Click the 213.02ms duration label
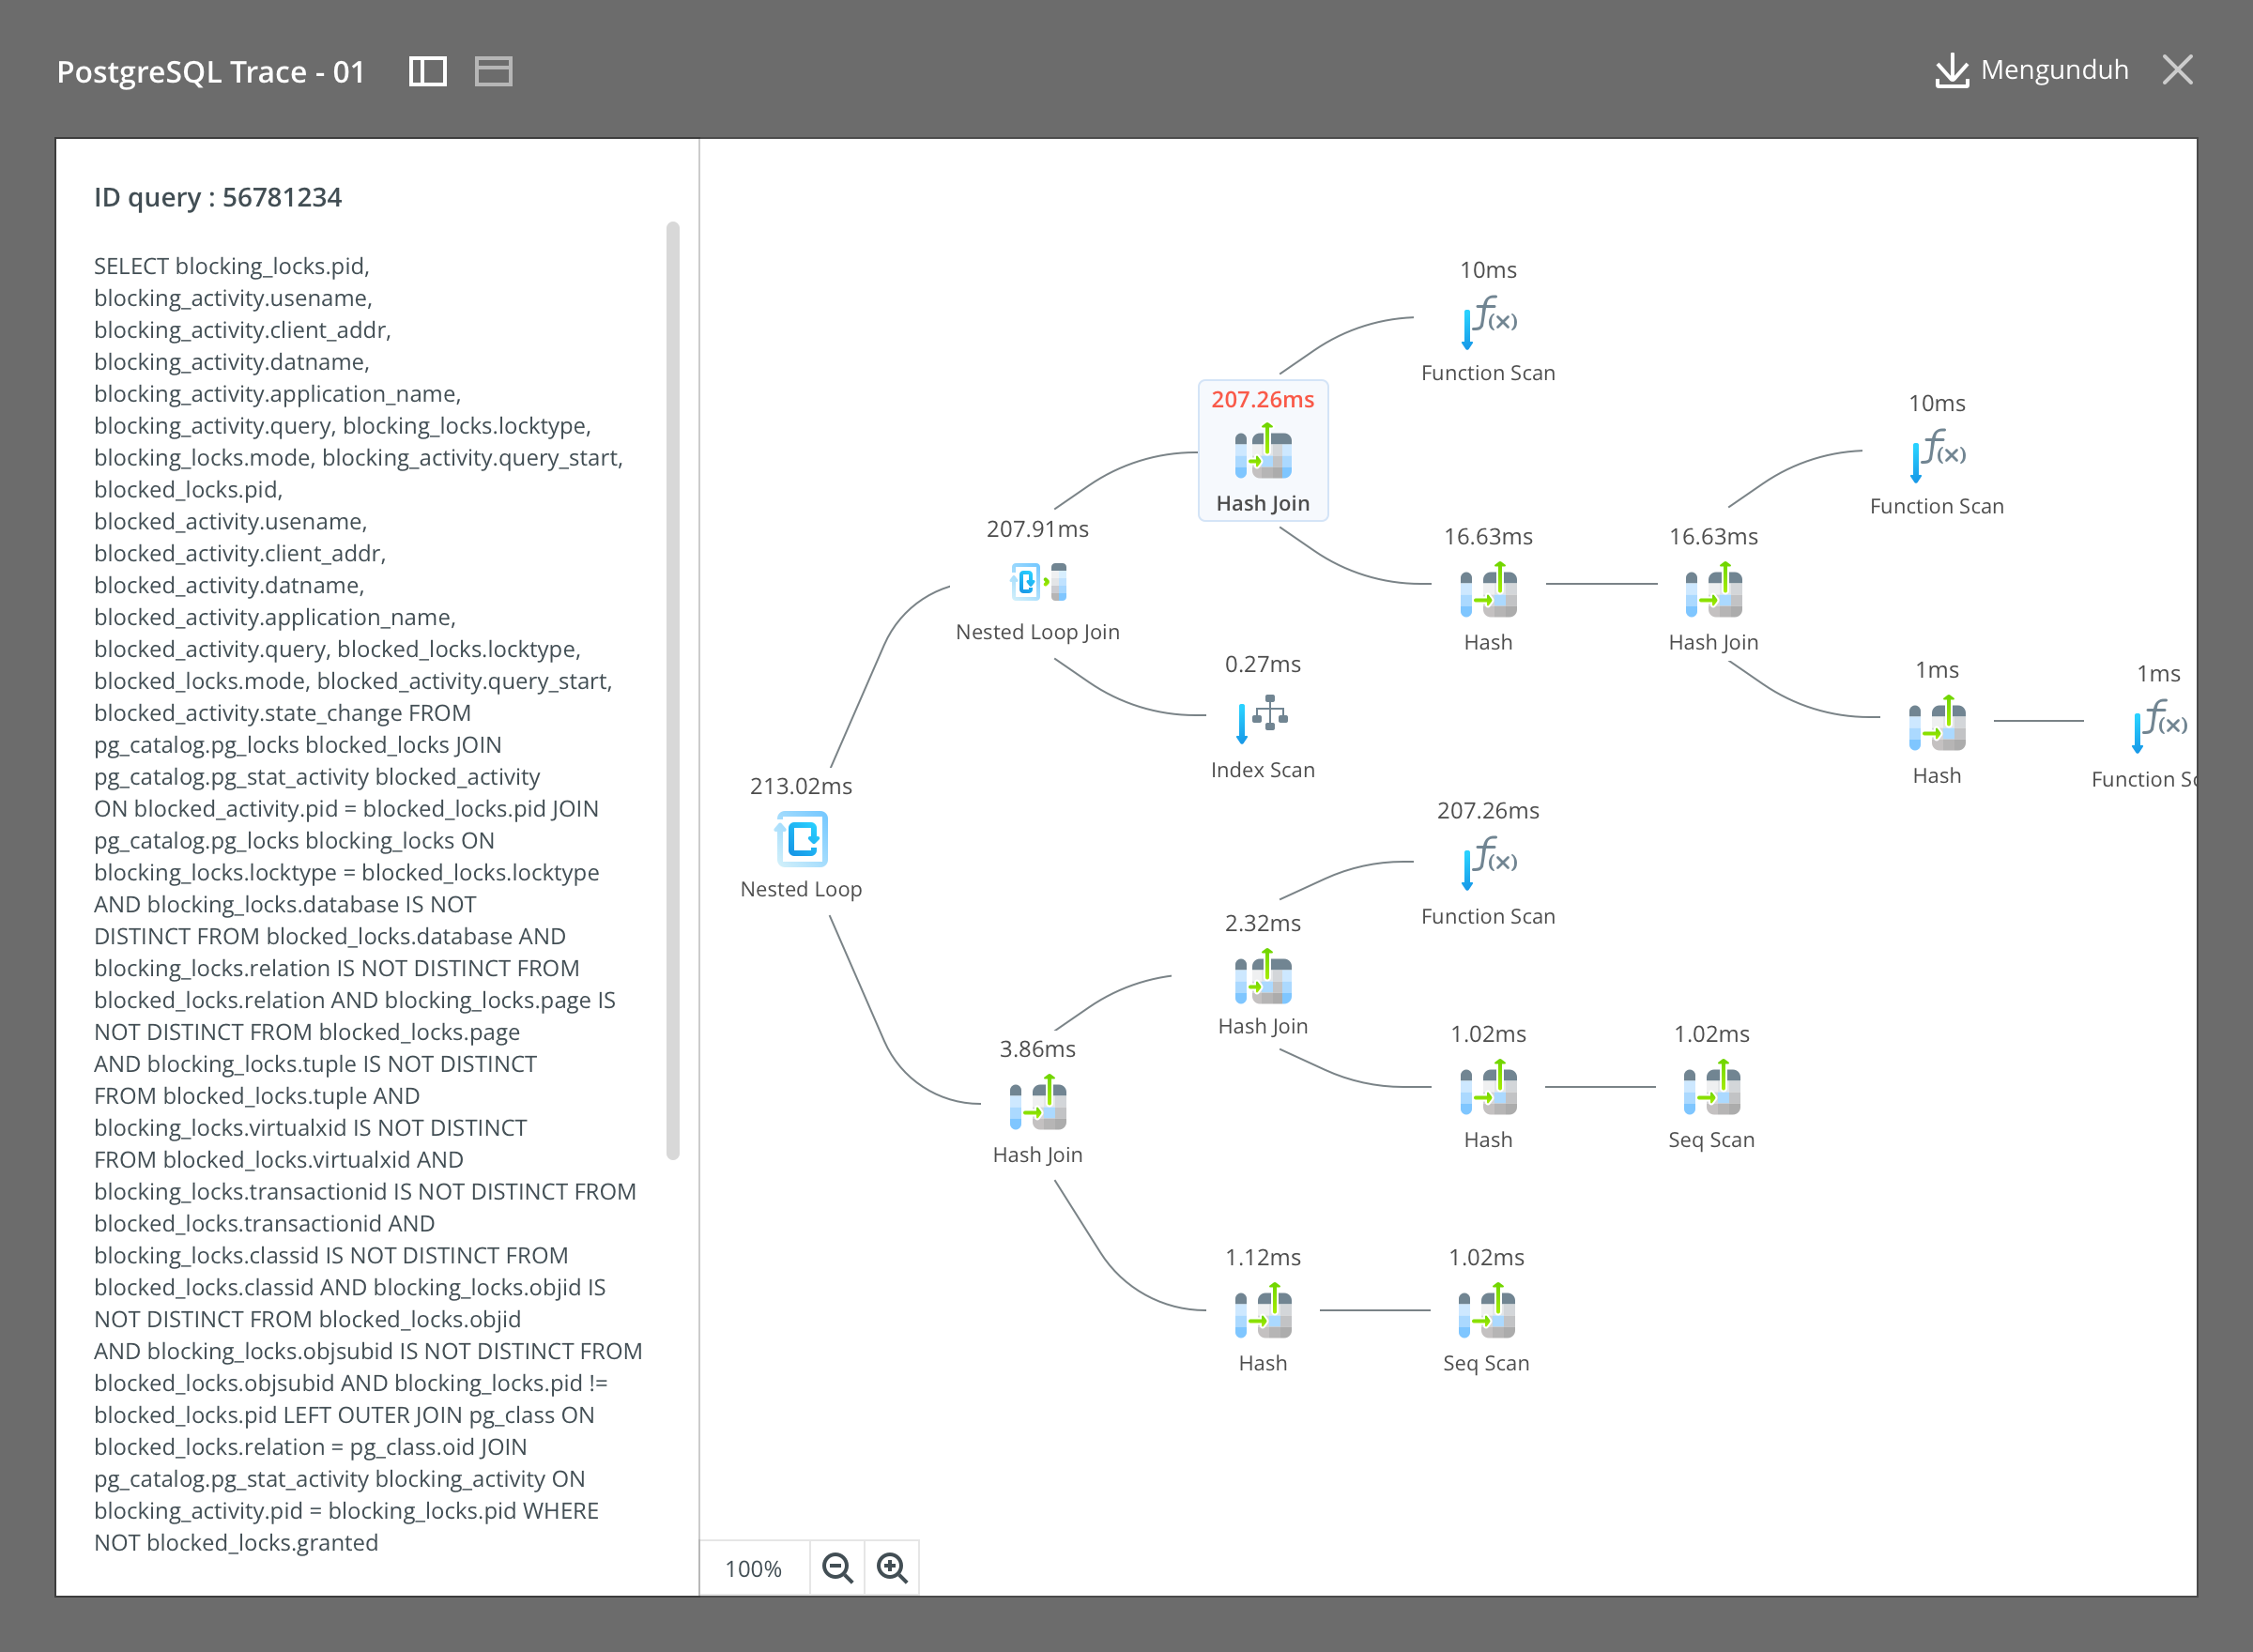The image size is (2253, 1652). [x=801, y=786]
